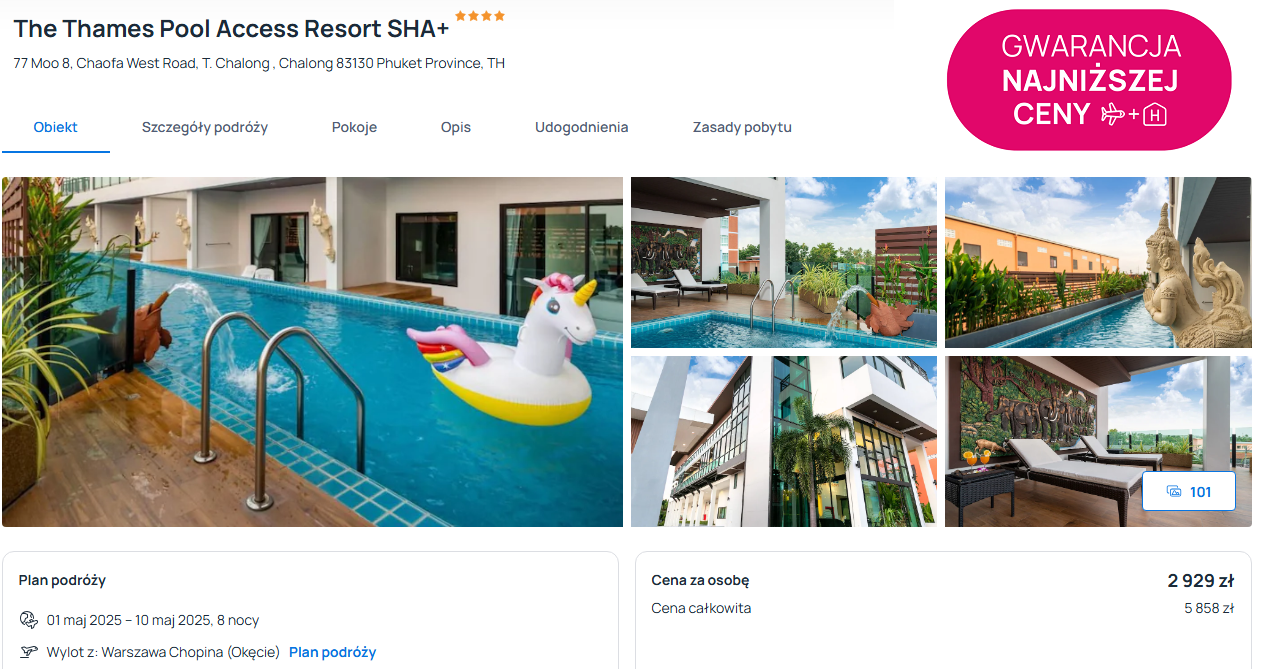Open the Thai statue by pool thumbnail
The image size is (1267, 669).
1098,262
